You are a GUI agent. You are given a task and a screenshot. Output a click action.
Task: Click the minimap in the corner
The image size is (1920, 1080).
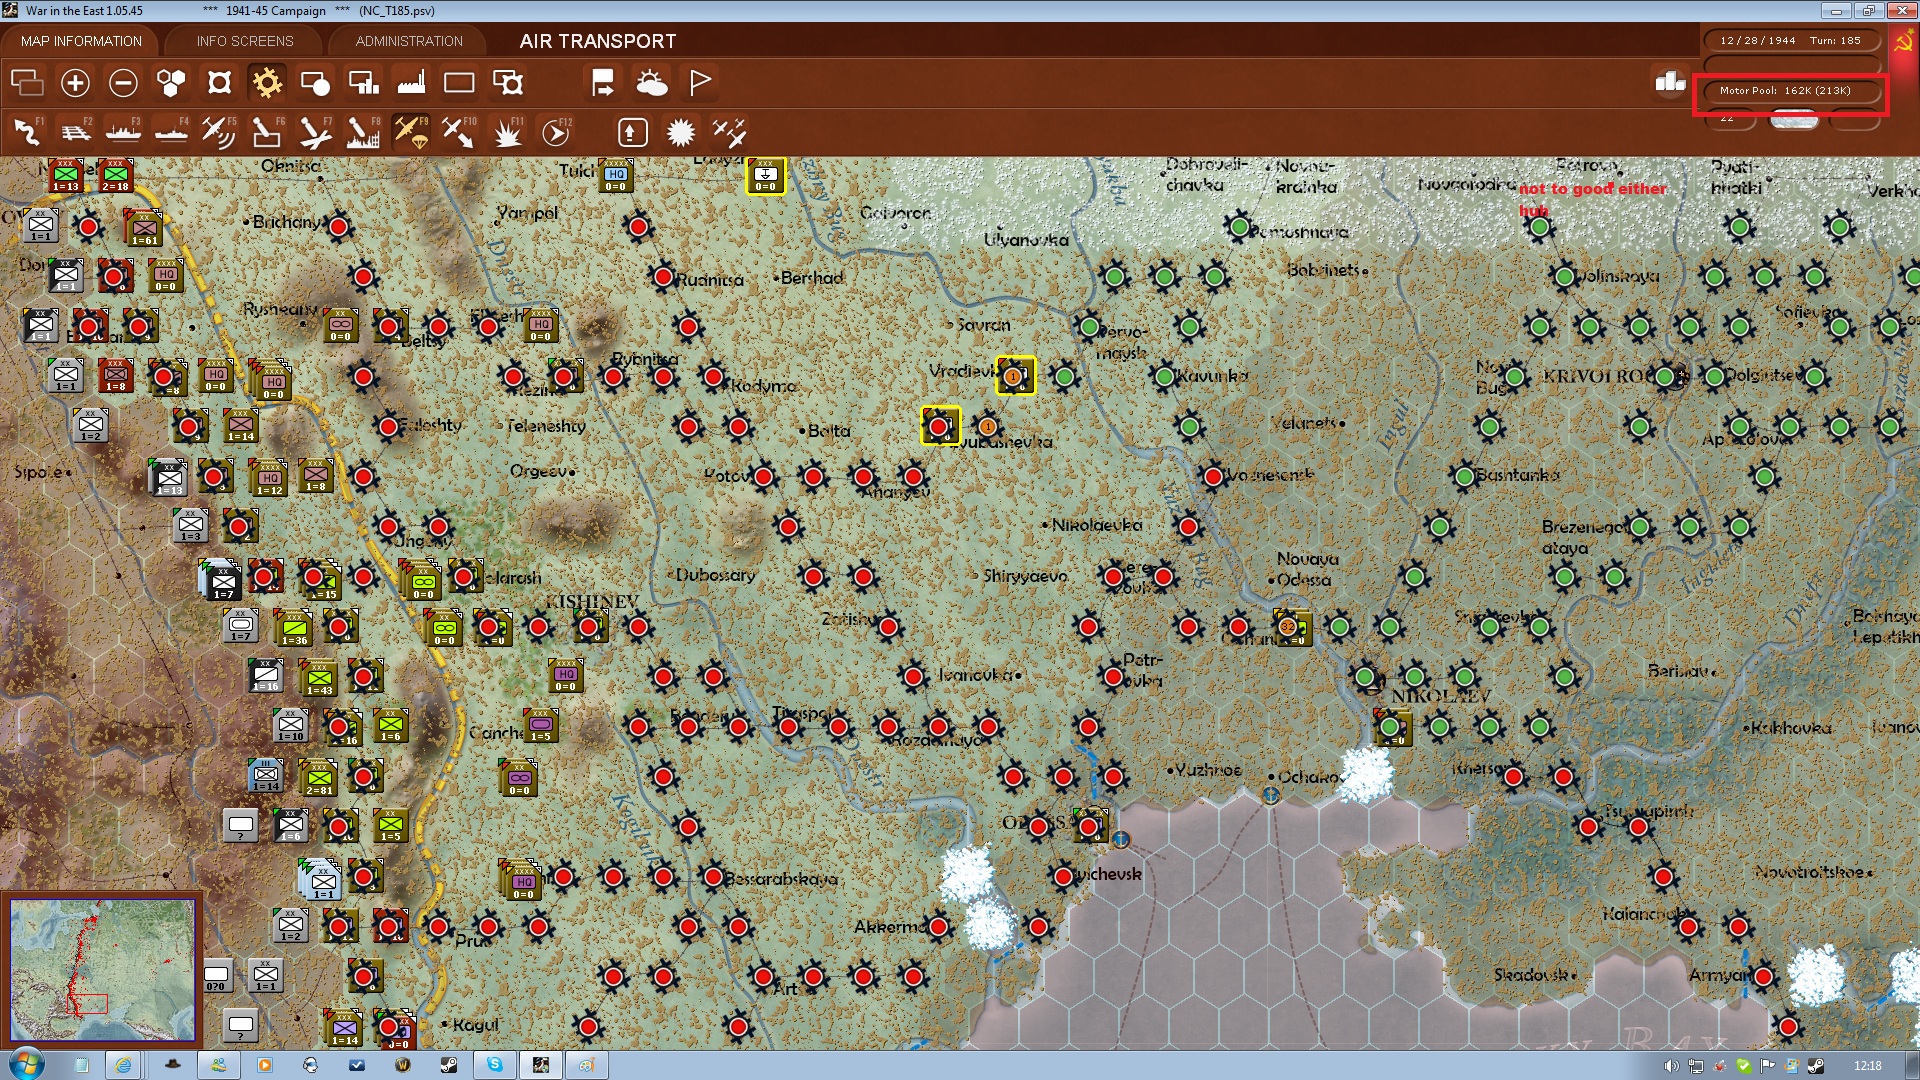pos(102,969)
